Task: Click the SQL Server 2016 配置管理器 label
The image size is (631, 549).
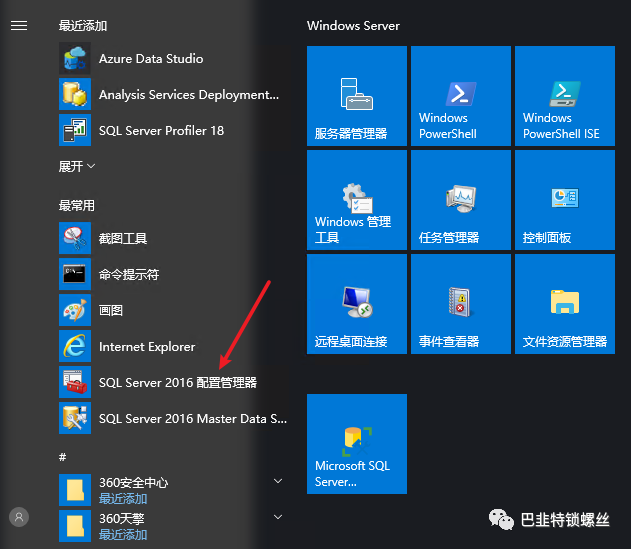Action: (178, 382)
